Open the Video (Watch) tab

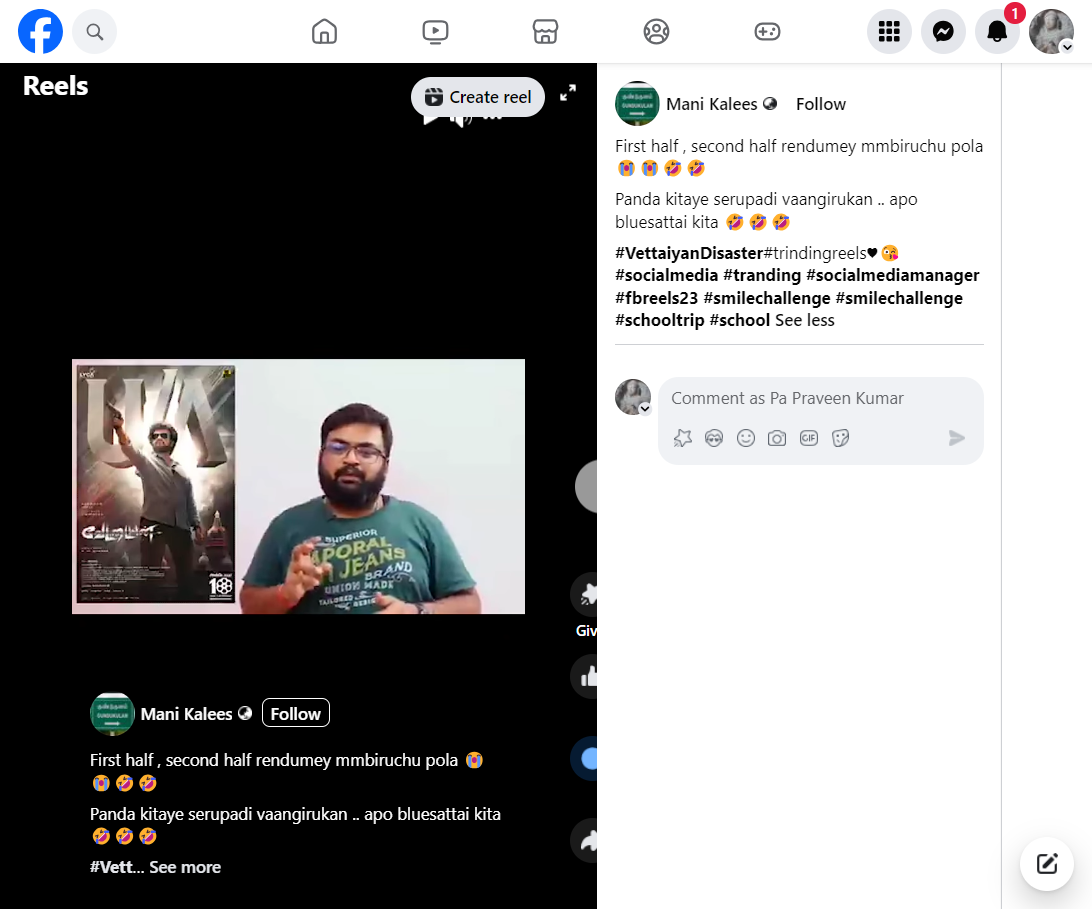click(x=435, y=31)
